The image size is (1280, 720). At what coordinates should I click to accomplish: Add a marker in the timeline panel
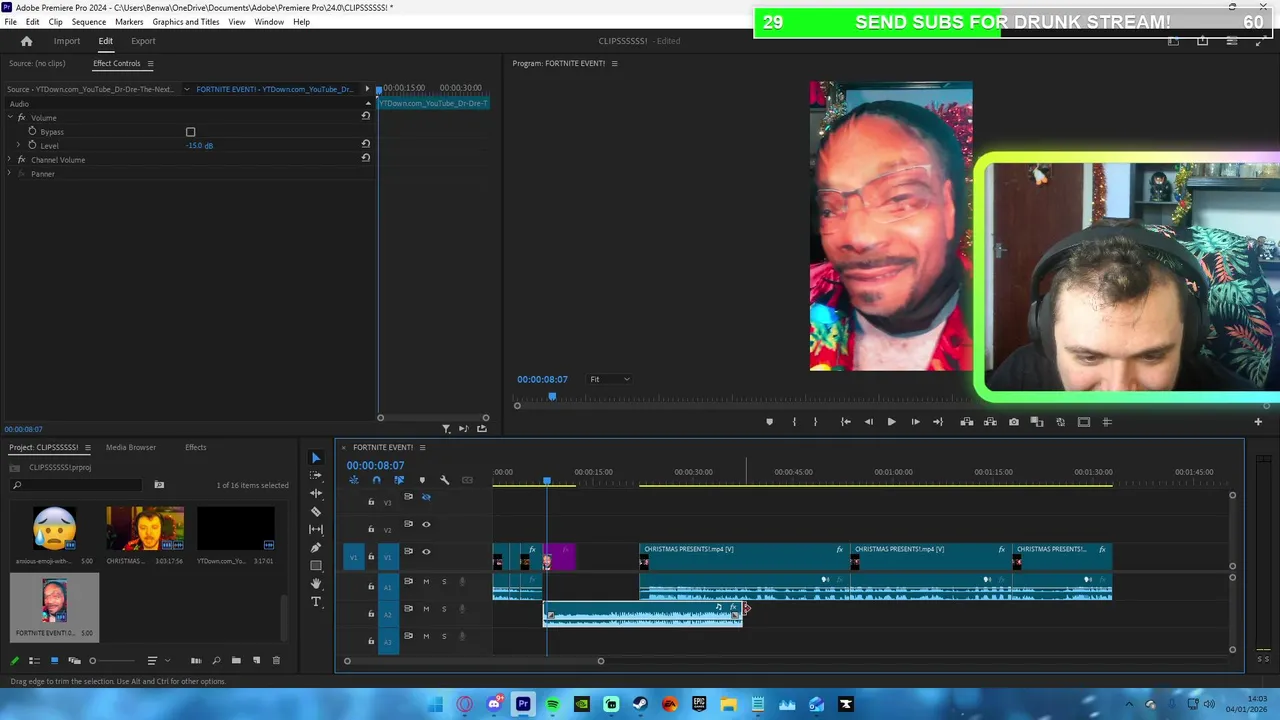click(422, 480)
